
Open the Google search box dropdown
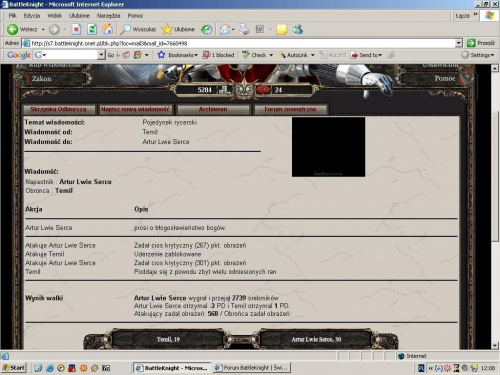tap(101, 55)
